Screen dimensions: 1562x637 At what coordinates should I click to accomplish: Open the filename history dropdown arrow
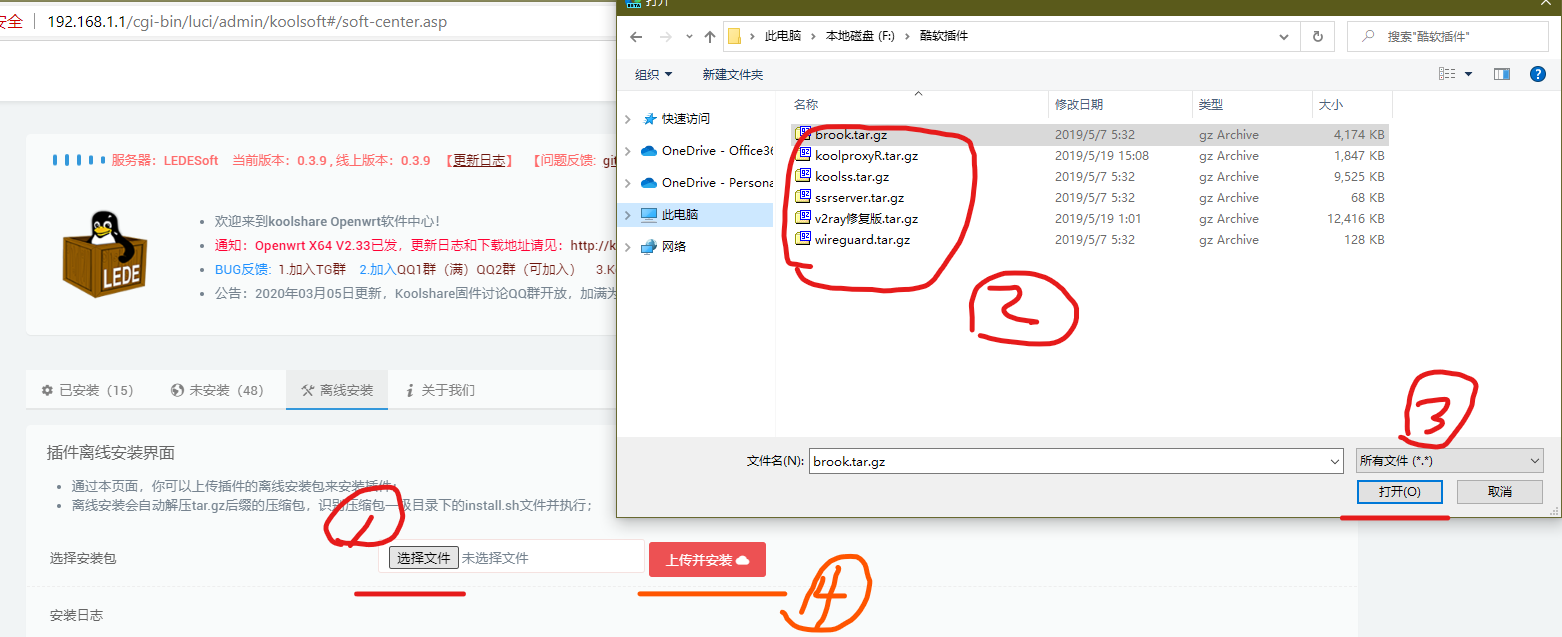(x=1334, y=461)
